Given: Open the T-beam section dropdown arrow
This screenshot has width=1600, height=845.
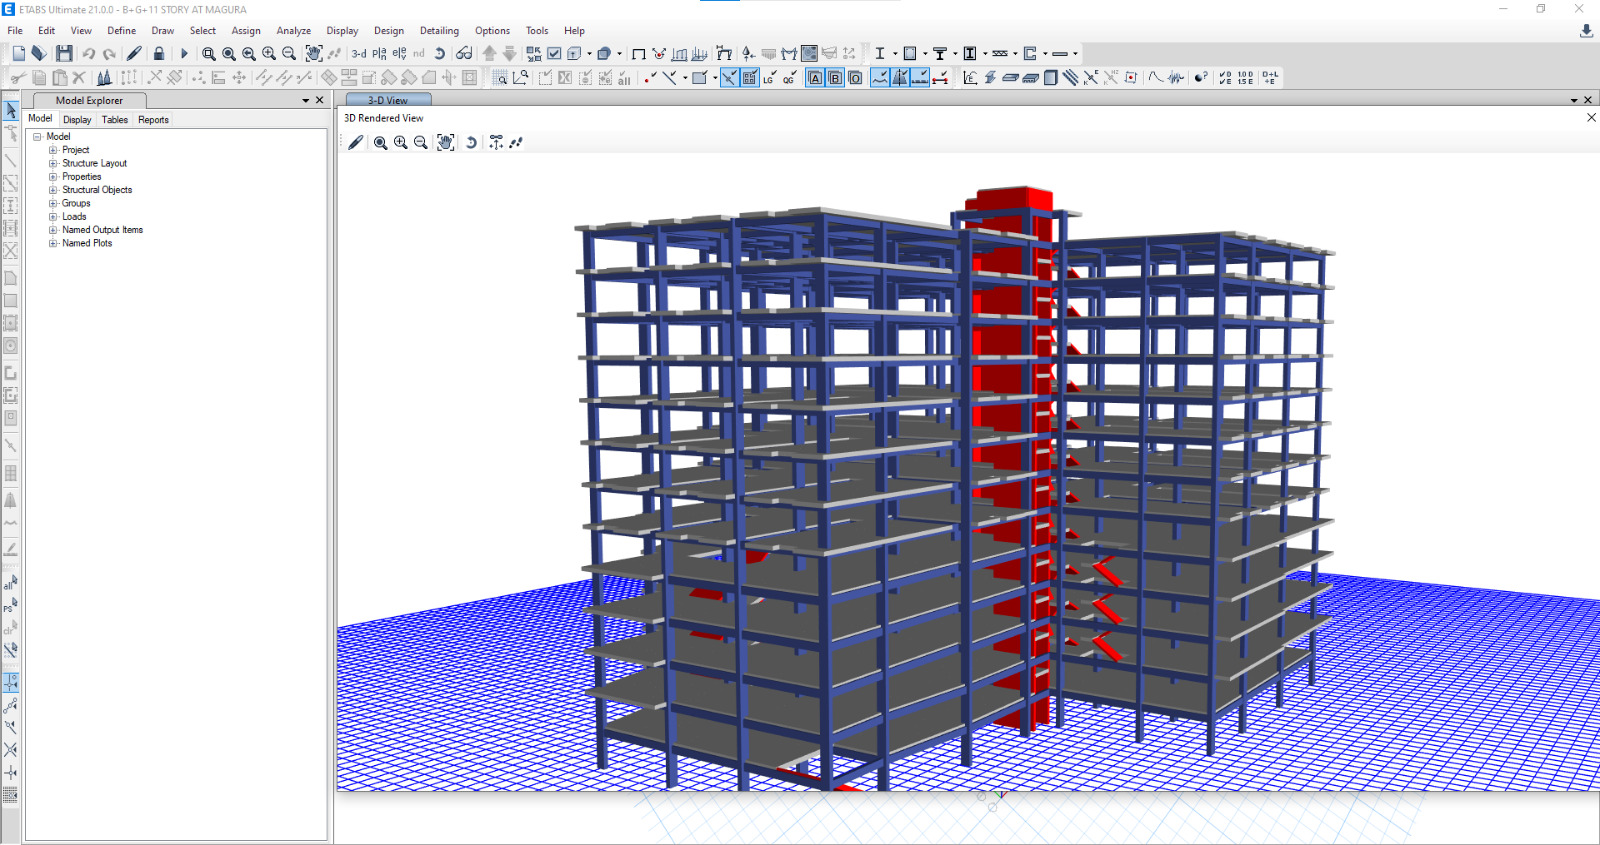Looking at the screenshot, I should coord(955,54).
